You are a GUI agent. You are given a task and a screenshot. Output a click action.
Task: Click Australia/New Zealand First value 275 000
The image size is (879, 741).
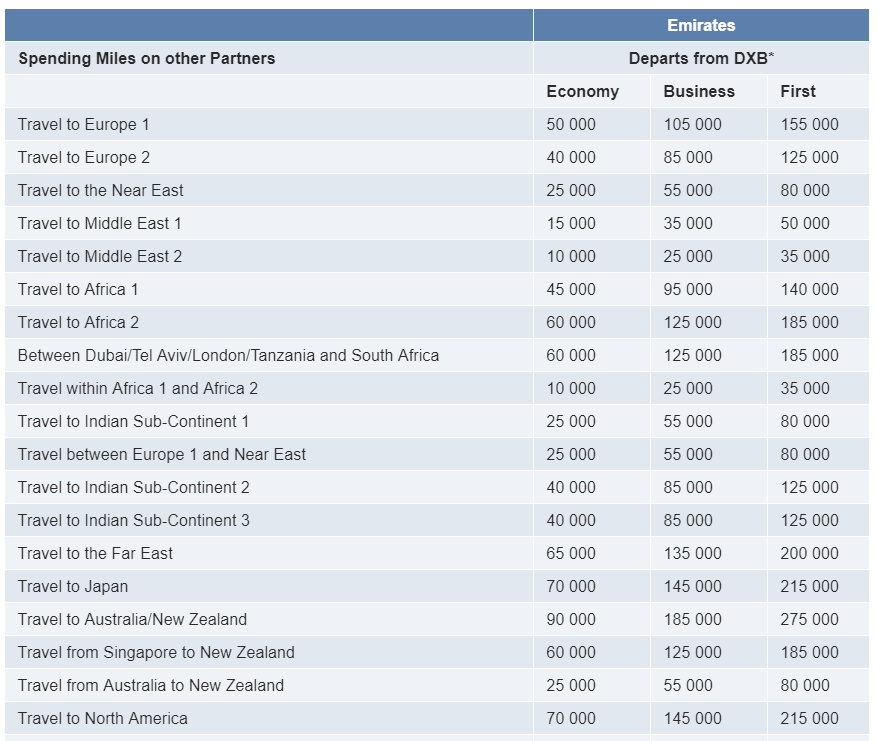click(809, 619)
